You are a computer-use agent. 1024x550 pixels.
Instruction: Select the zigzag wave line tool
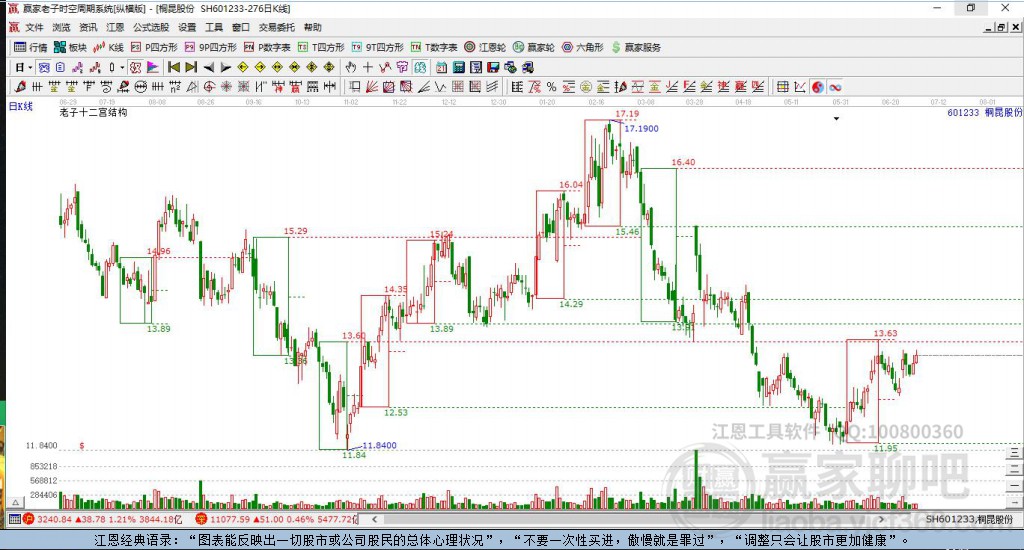tap(440, 87)
